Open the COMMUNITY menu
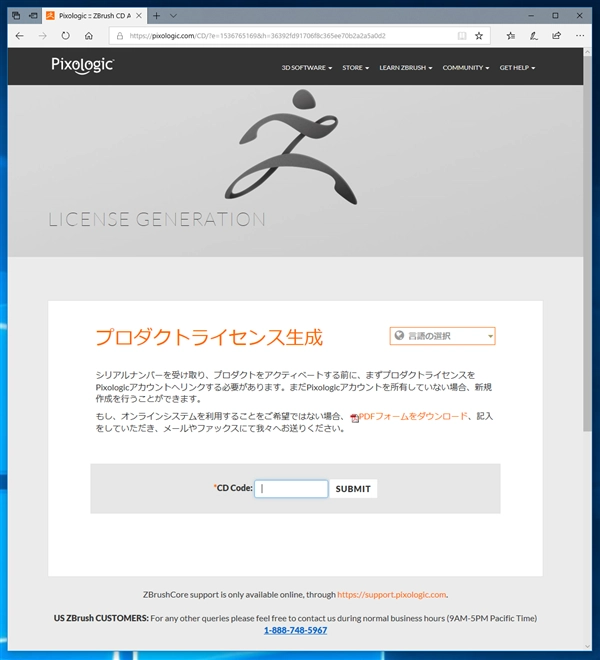Viewport: 600px width, 660px height. [x=466, y=68]
